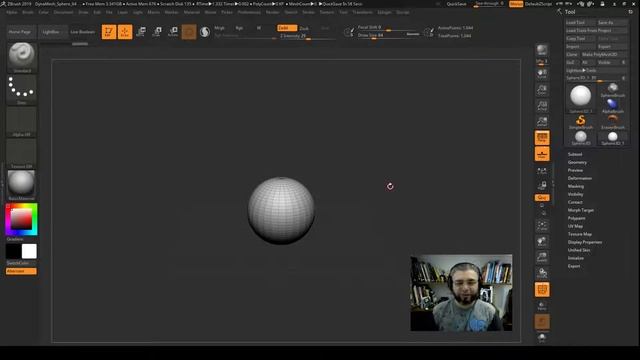This screenshot has width=640, height=360.
Task: Expand the Polypaint subpalette
Action: click(576, 218)
